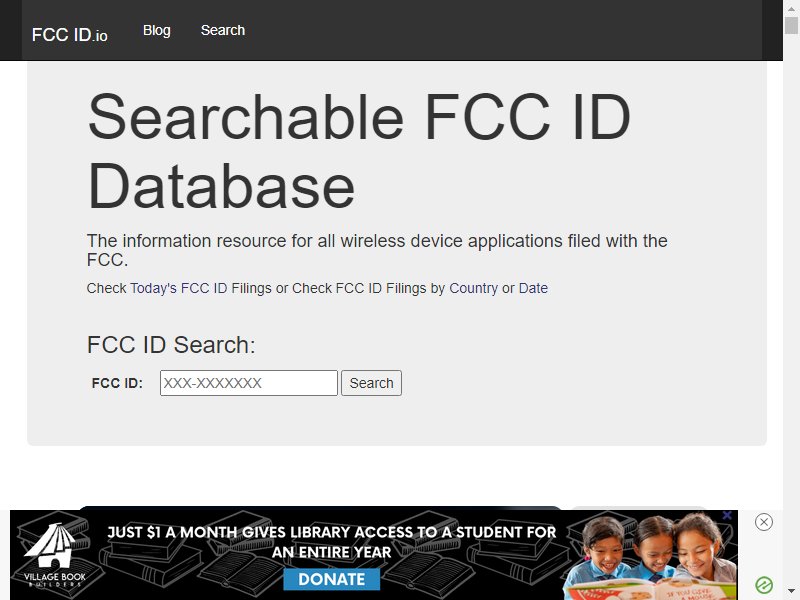Open the Blog page from navbar

tap(157, 30)
